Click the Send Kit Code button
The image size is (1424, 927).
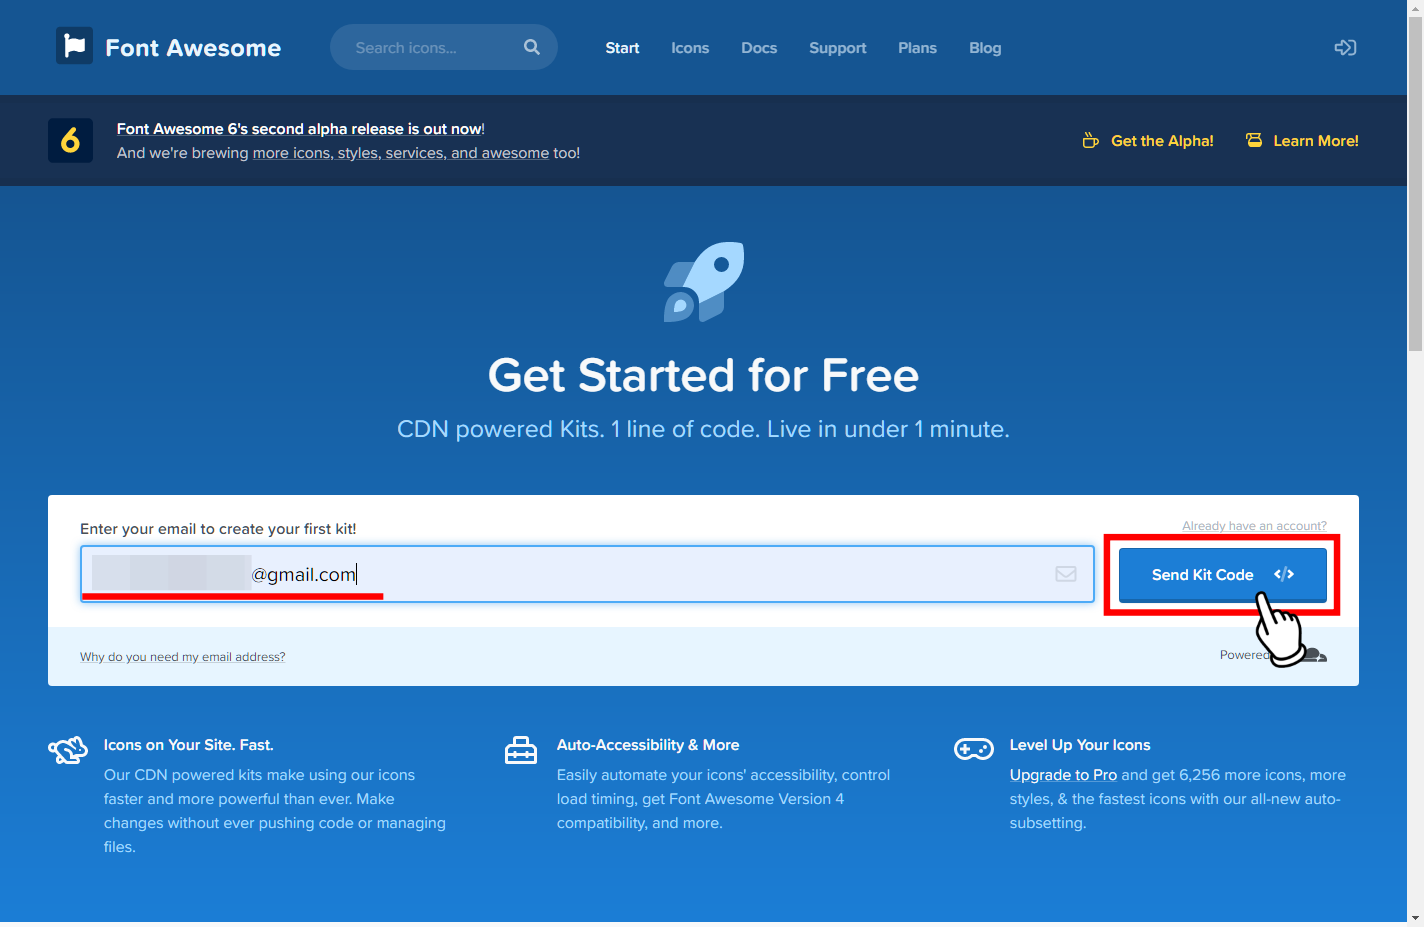[x=1222, y=574]
